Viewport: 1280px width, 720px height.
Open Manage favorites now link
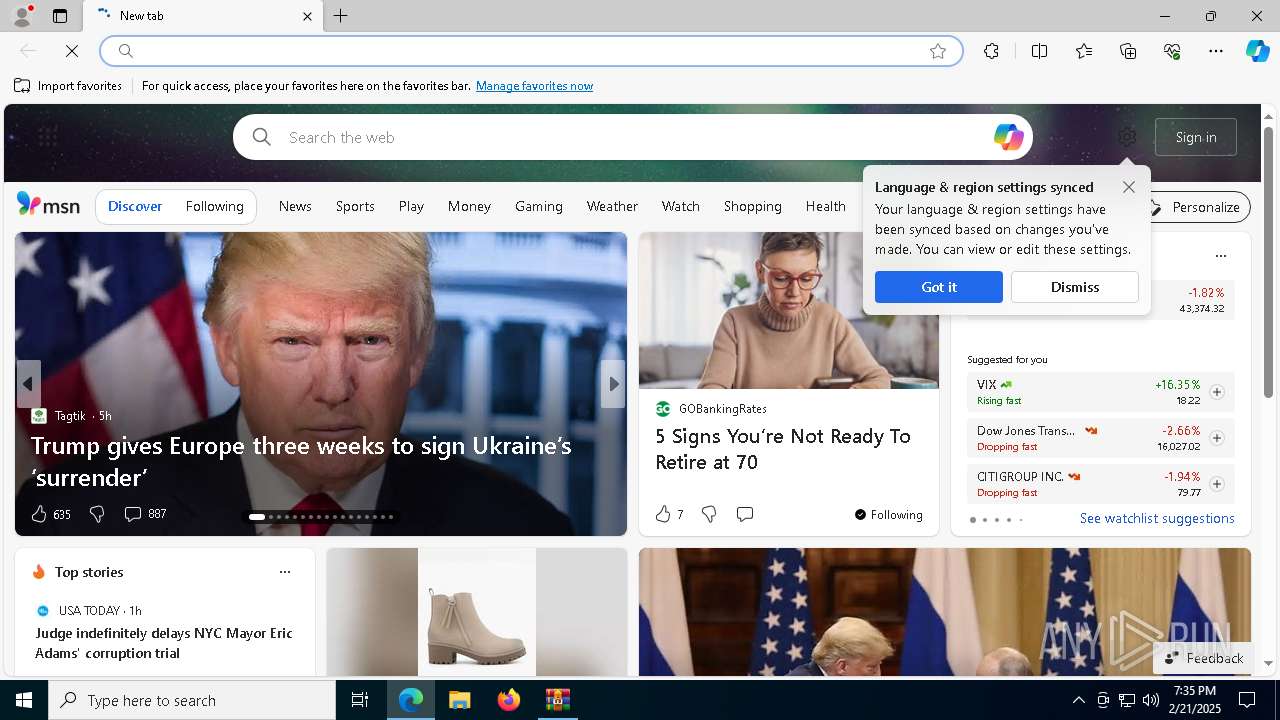point(534,86)
